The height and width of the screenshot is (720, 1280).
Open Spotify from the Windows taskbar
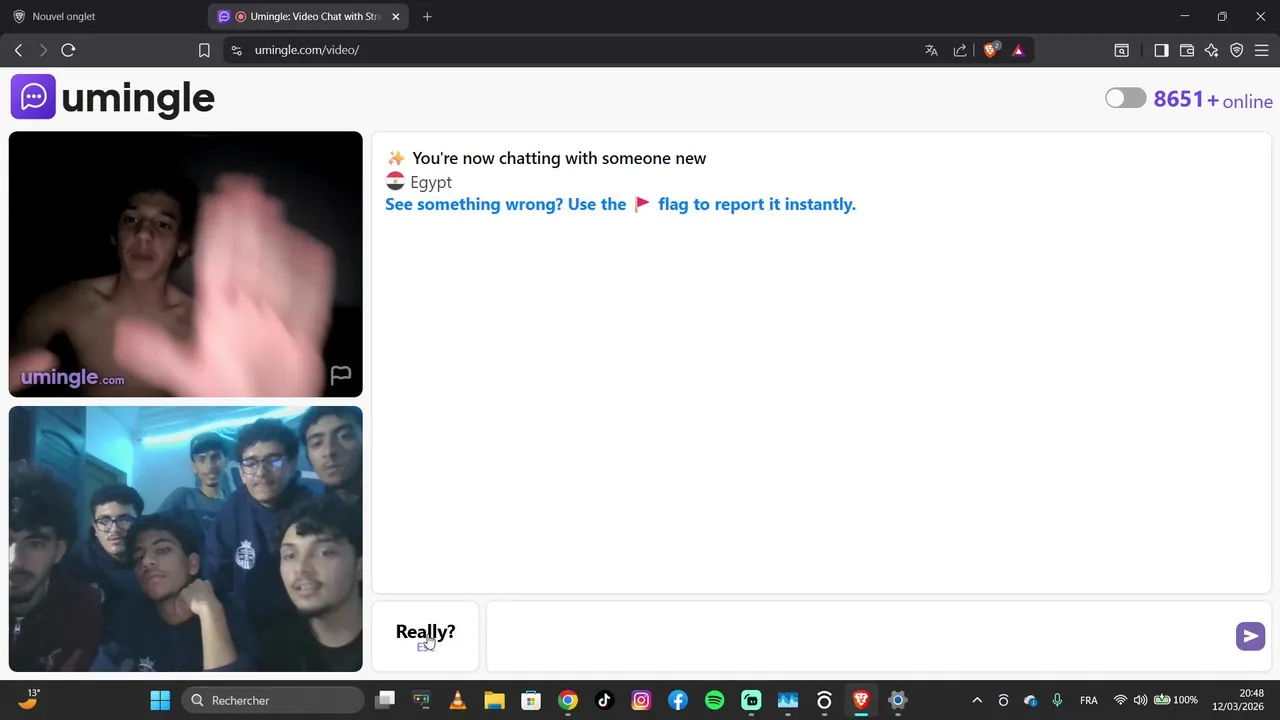[x=715, y=700]
